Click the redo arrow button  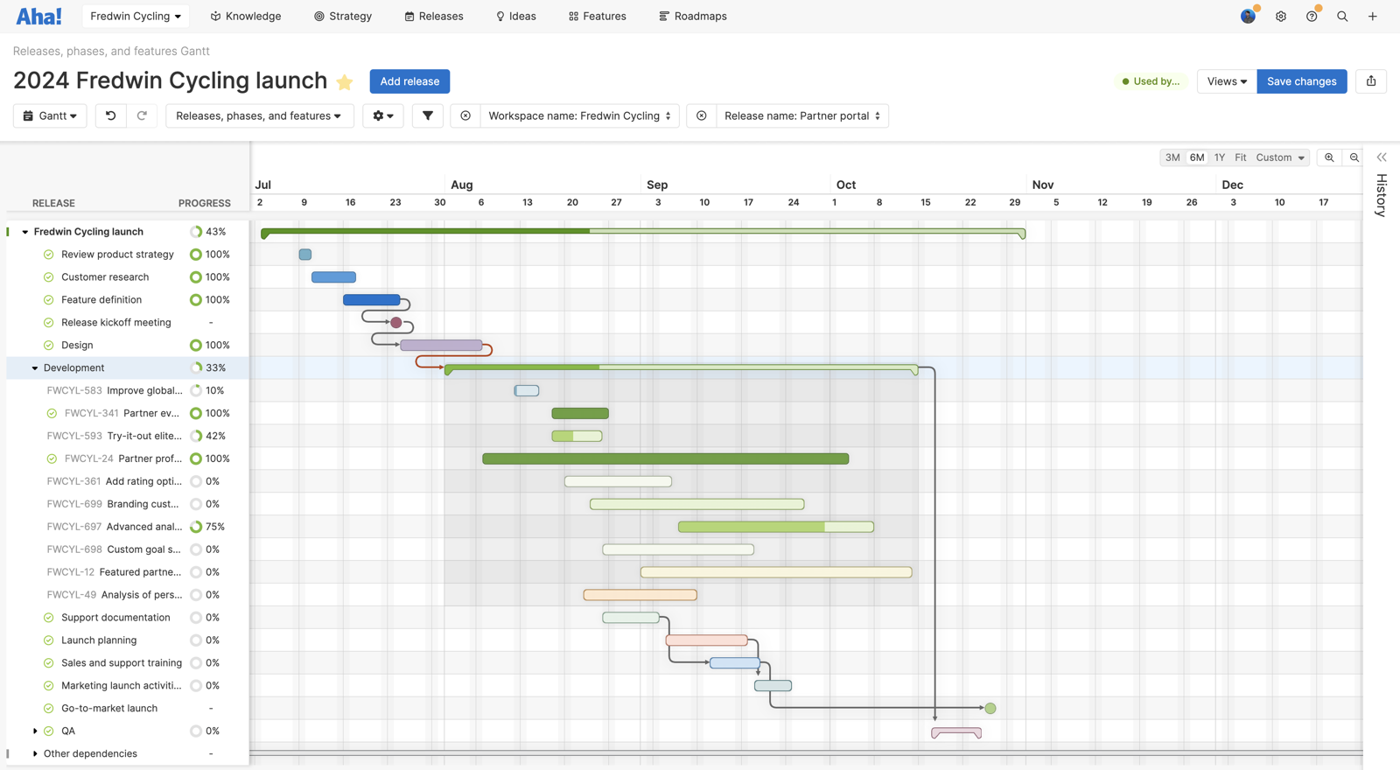coord(142,116)
